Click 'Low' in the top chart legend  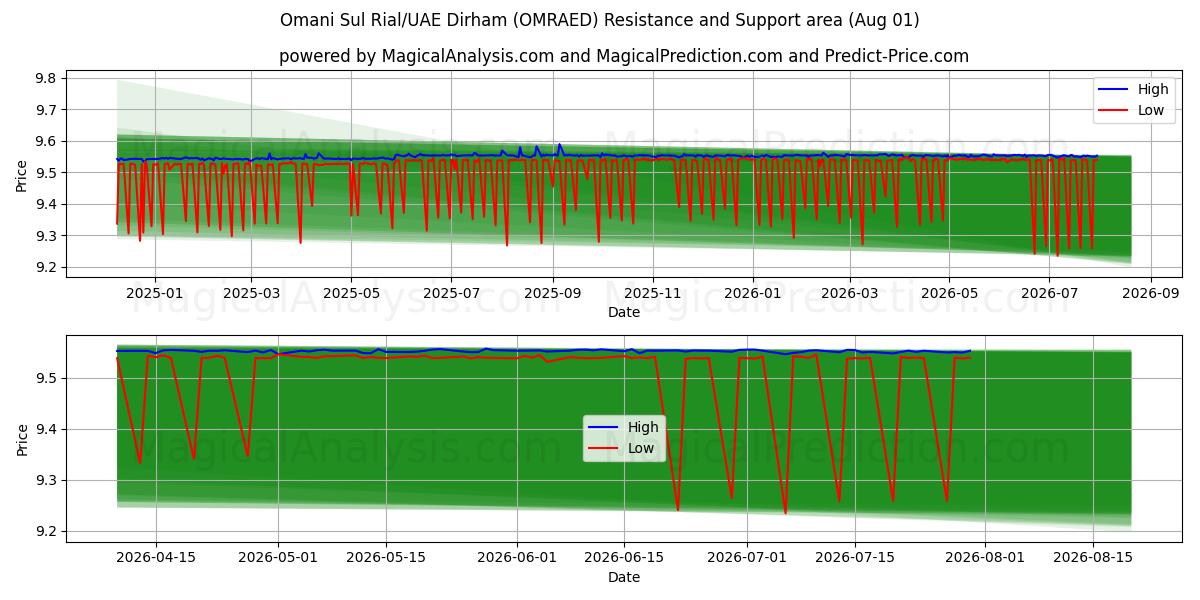[1151, 110]
